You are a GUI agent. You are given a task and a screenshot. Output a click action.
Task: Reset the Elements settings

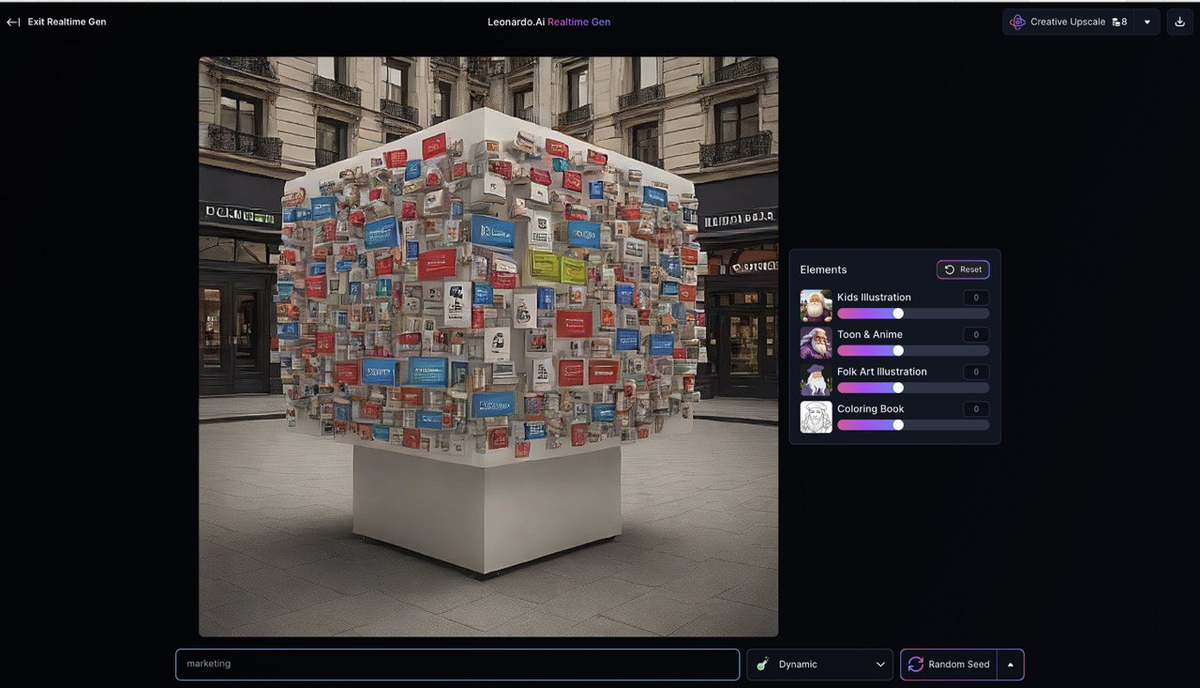pos(963,269)
